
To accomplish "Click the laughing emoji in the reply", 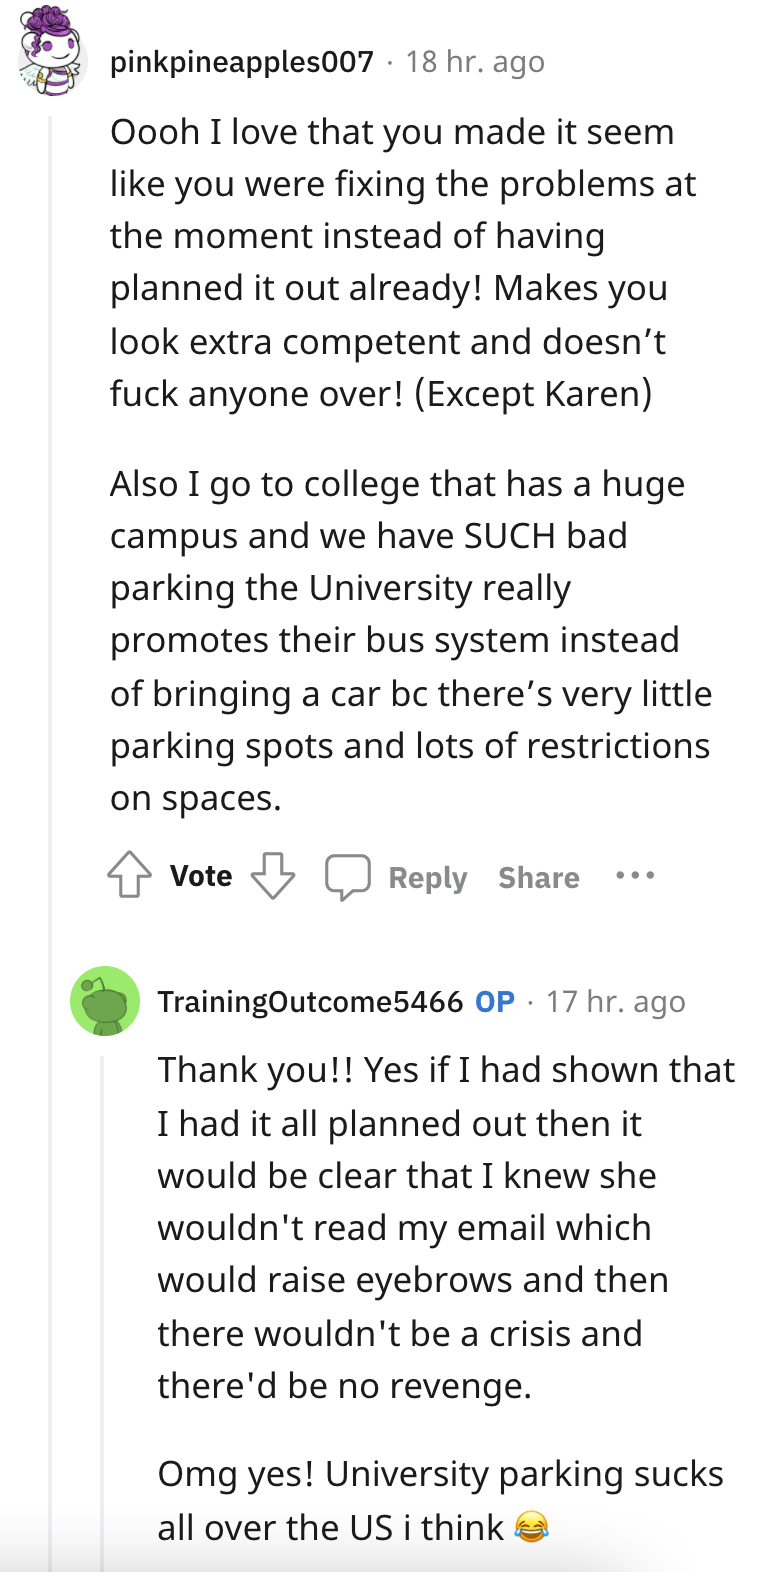I will click(531, 1527).
